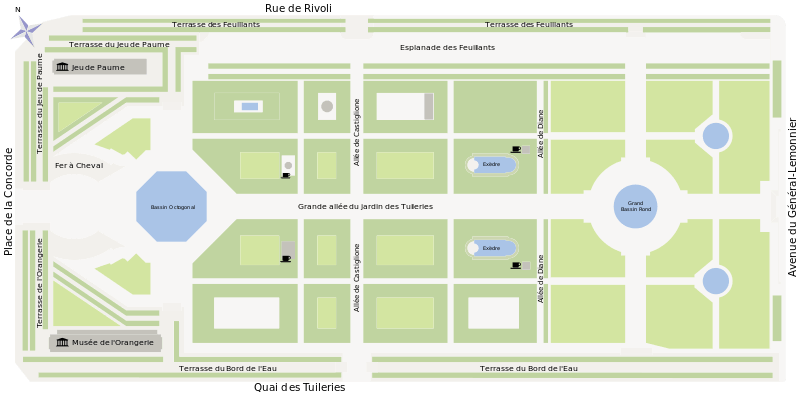Click the north compass star icon
This screenshot has width=800, height=396.
[x=26, y=29]
